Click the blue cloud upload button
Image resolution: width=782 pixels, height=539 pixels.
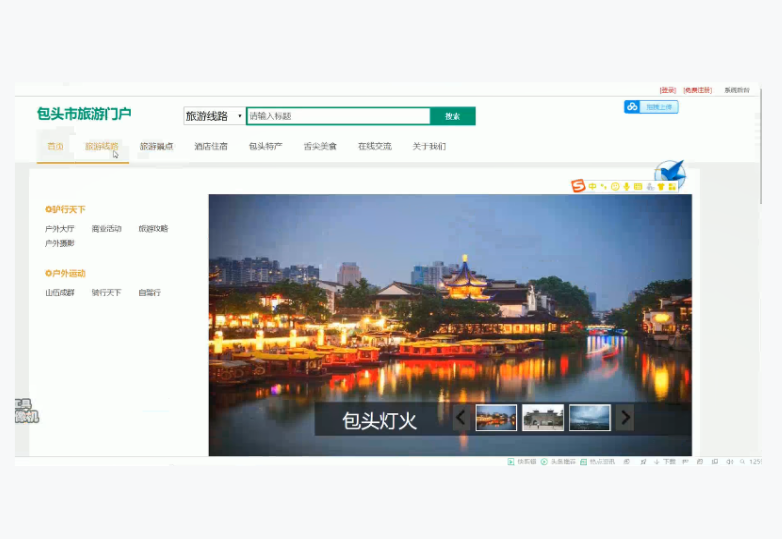(x=651, y=107)
